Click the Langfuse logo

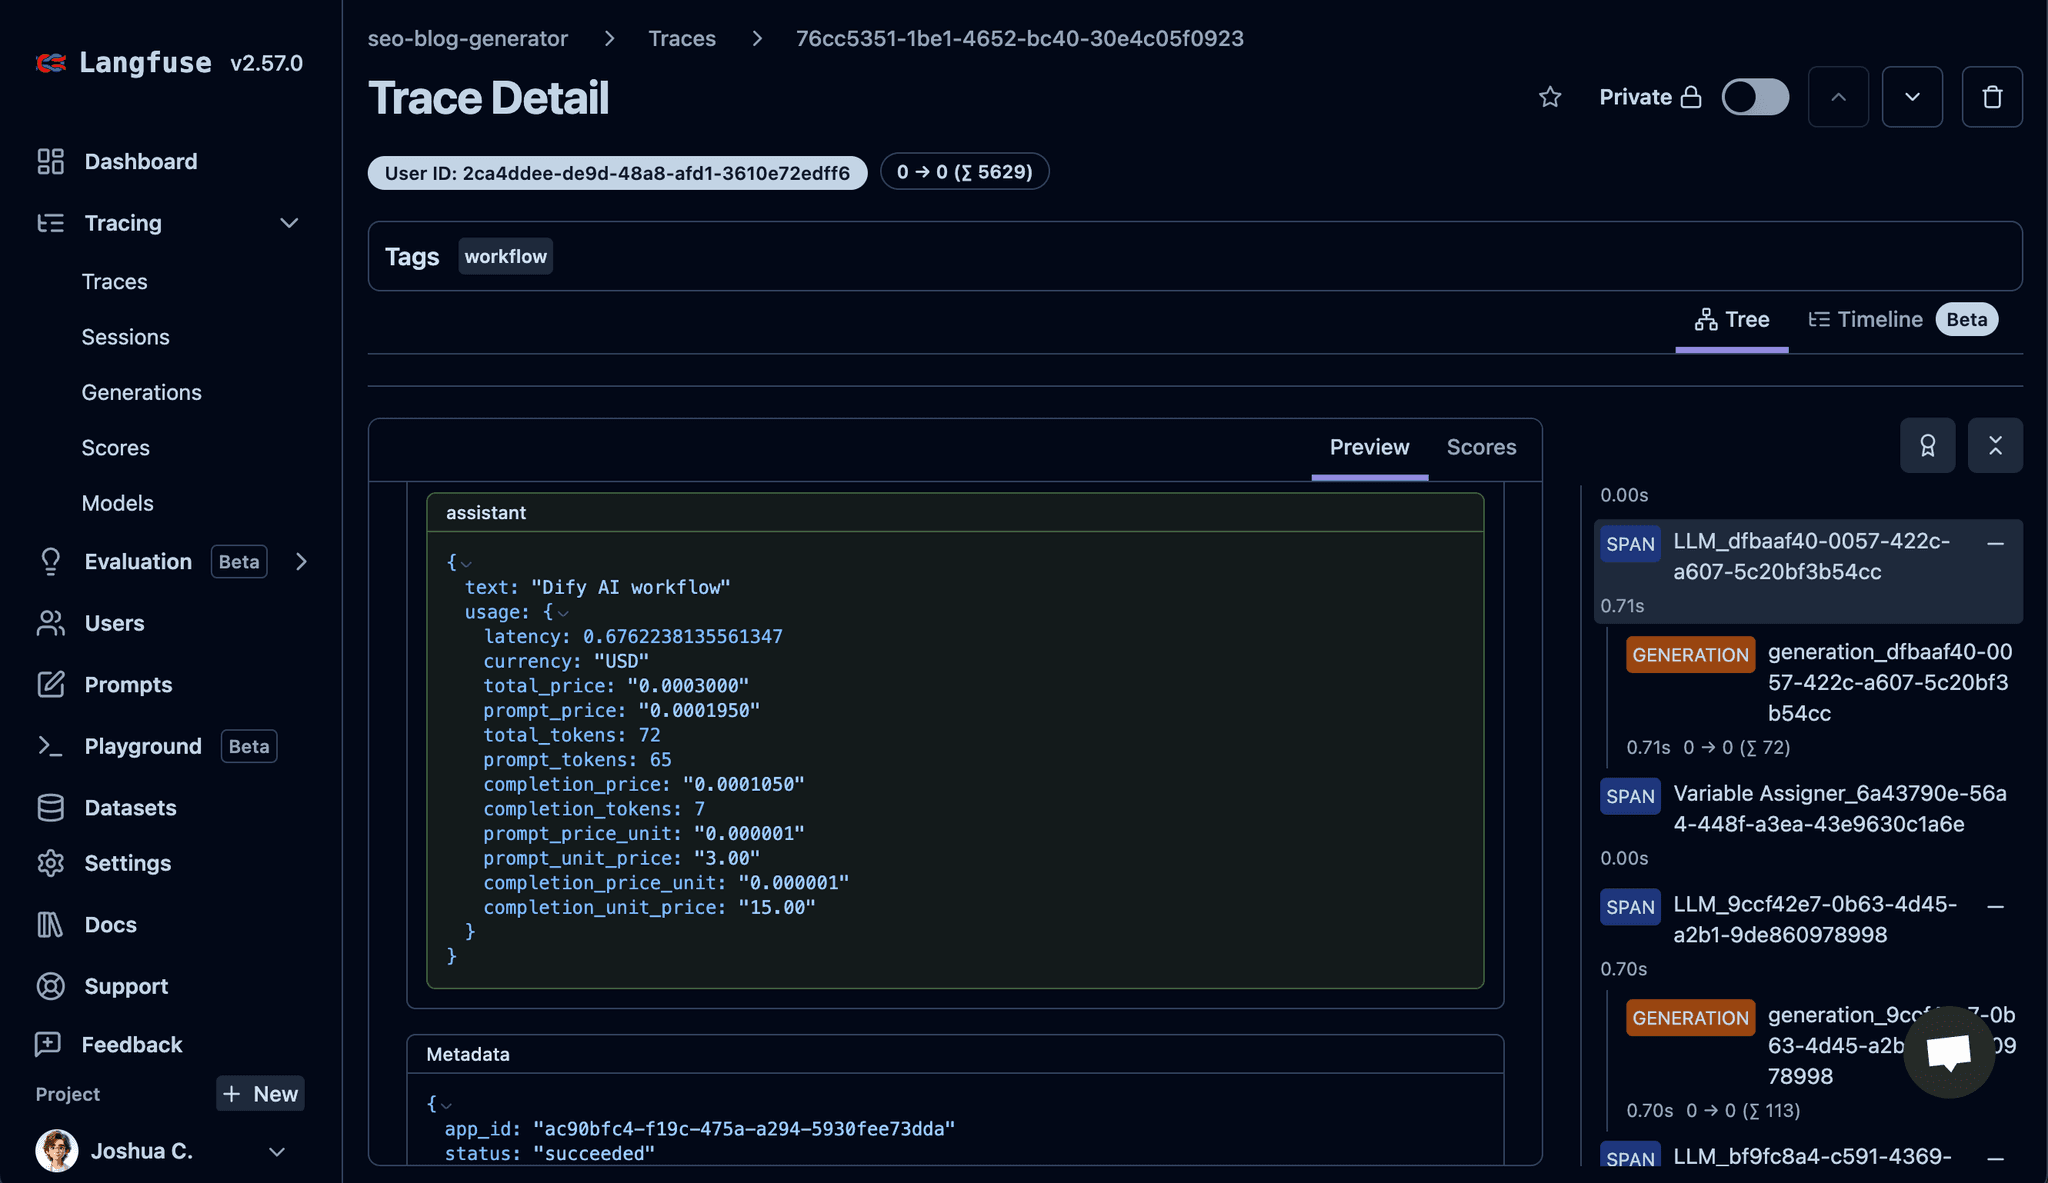pyautogui.click(x=123, y=62)
